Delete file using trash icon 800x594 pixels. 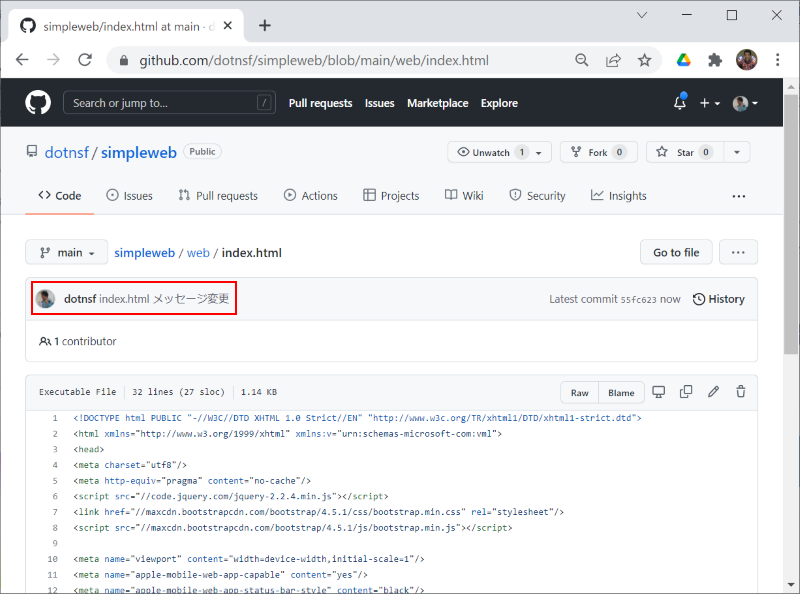pos(741,392)
